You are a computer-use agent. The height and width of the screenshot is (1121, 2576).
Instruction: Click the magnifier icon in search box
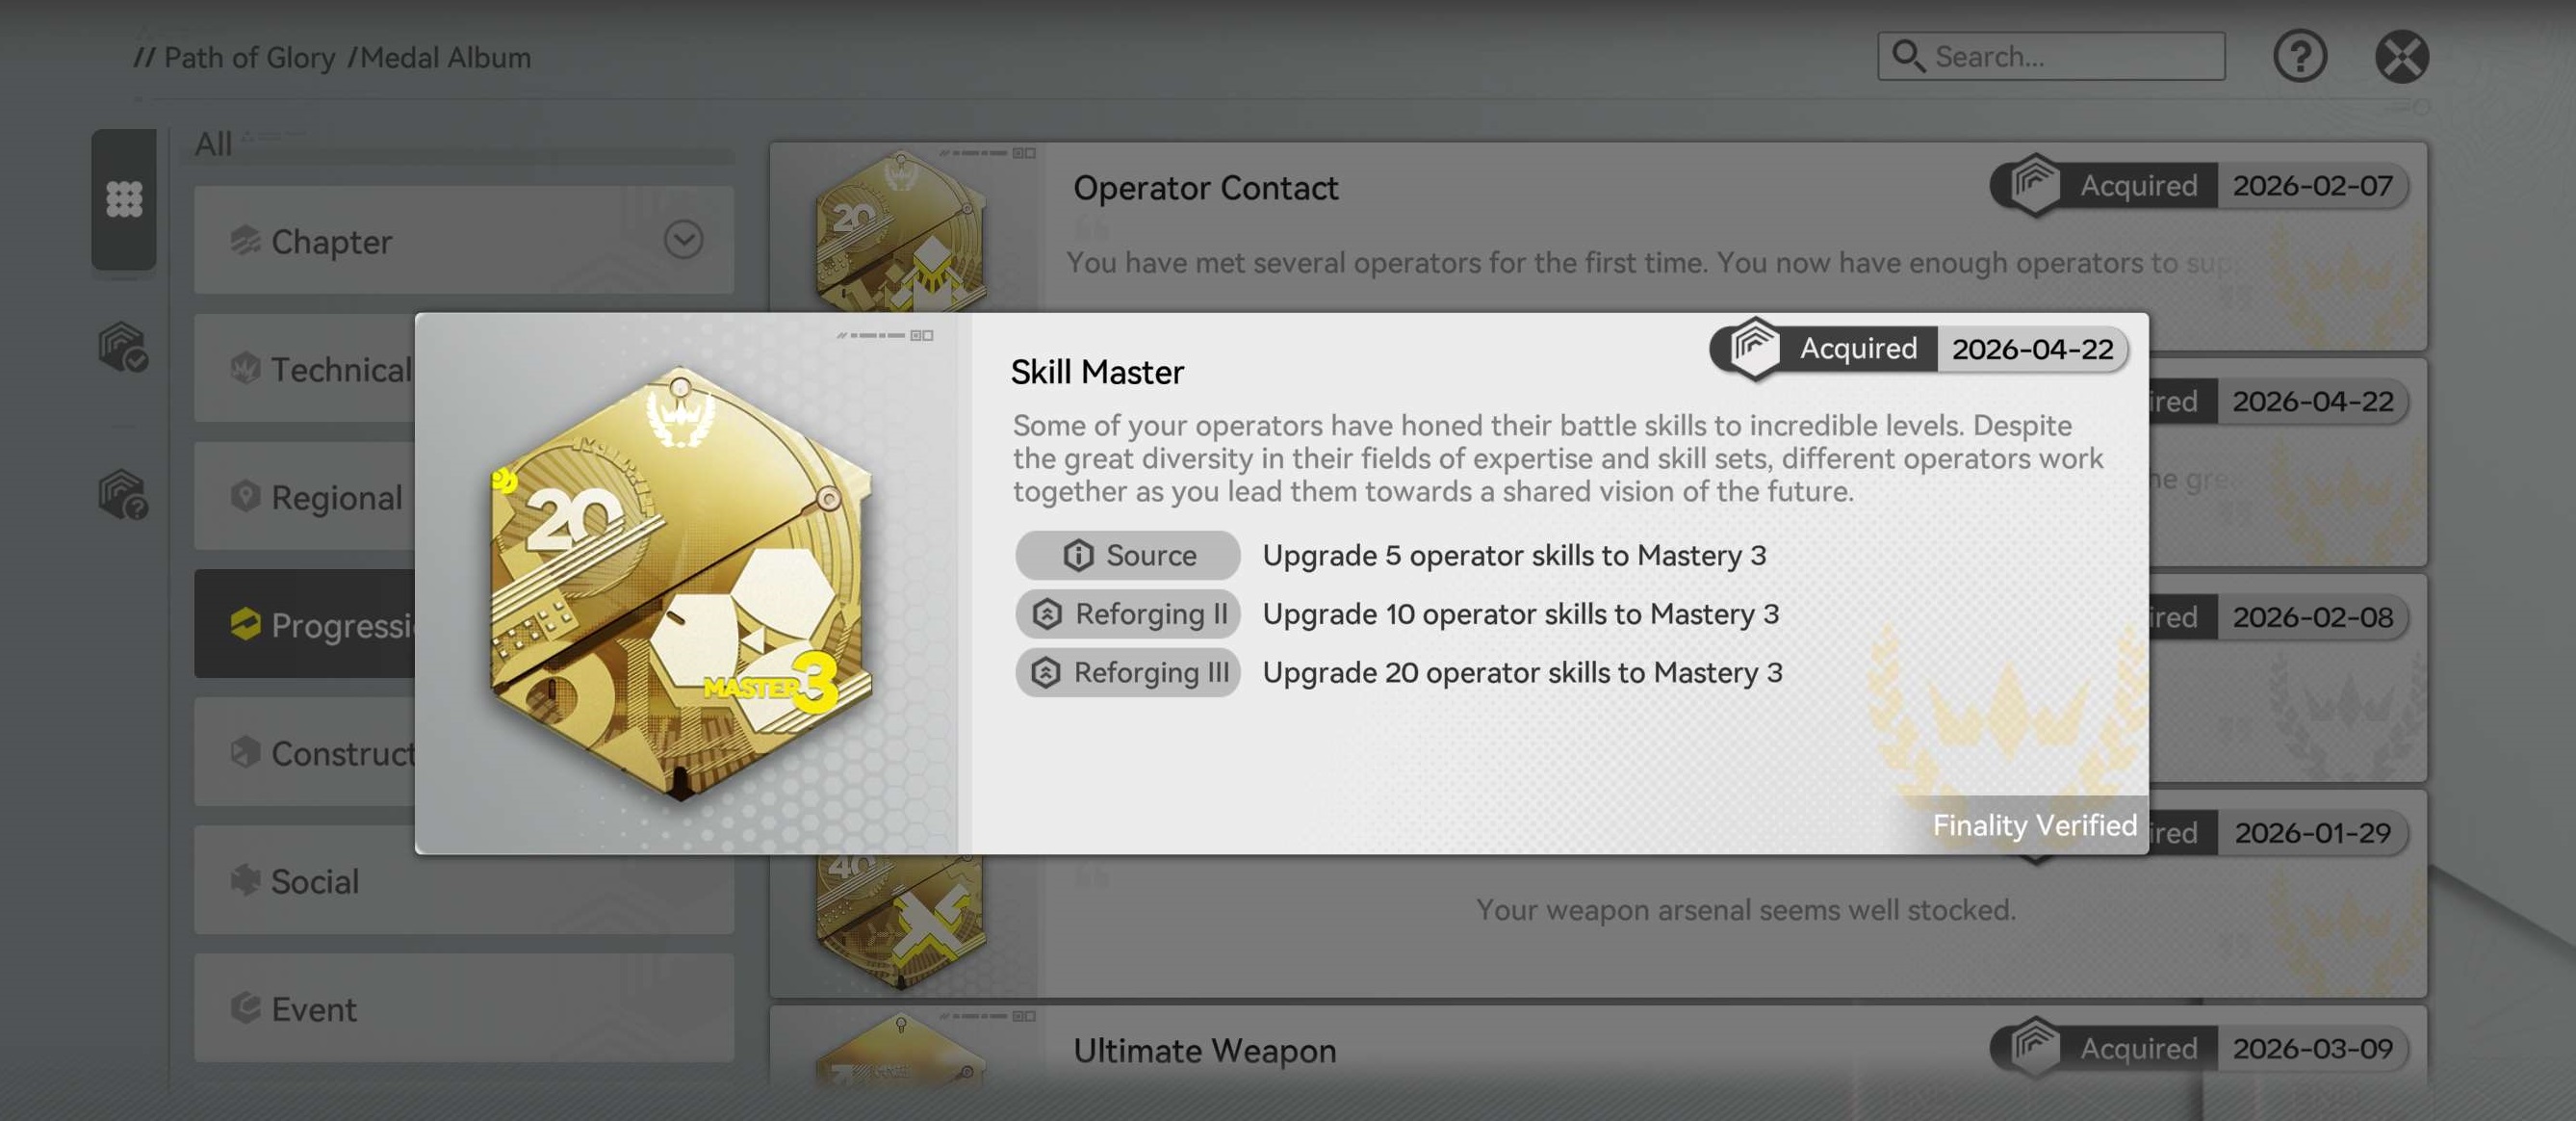point(1908,56)
